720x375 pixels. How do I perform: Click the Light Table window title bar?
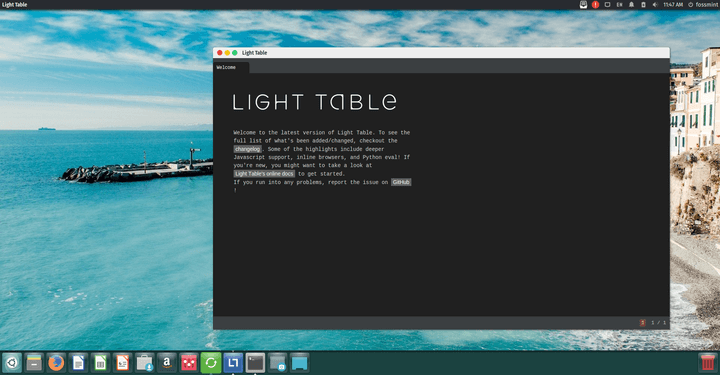(441, 53)
